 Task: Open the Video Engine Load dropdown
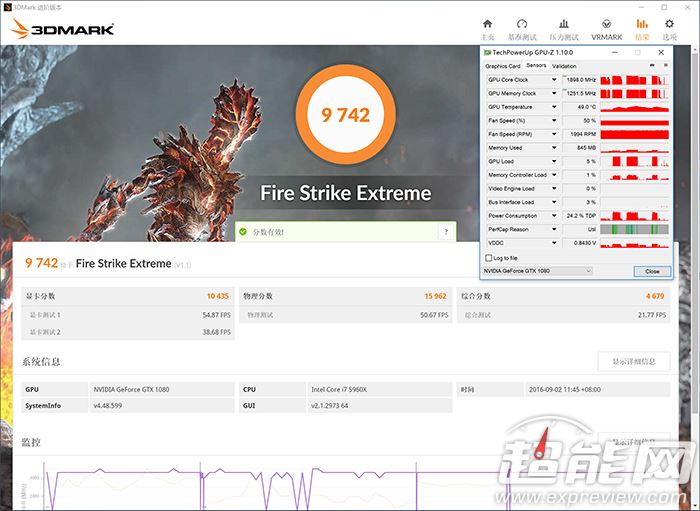(554, 189)
